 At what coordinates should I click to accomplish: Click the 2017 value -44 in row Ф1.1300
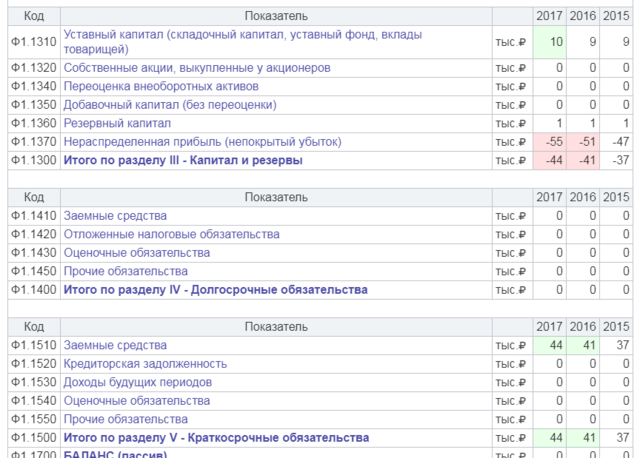point(549,160)
